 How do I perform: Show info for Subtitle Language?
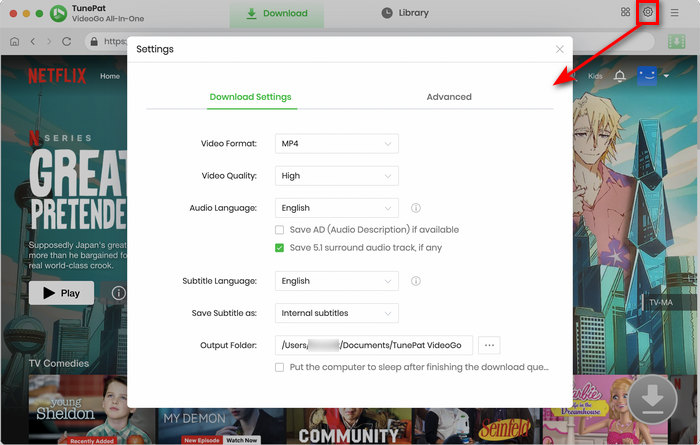tap(416, 281)
